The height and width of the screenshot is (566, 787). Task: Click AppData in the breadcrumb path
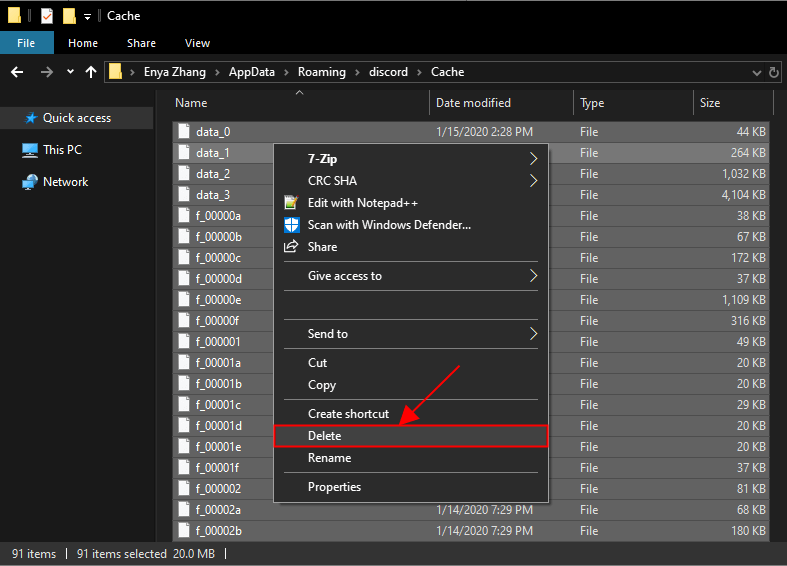251,72
